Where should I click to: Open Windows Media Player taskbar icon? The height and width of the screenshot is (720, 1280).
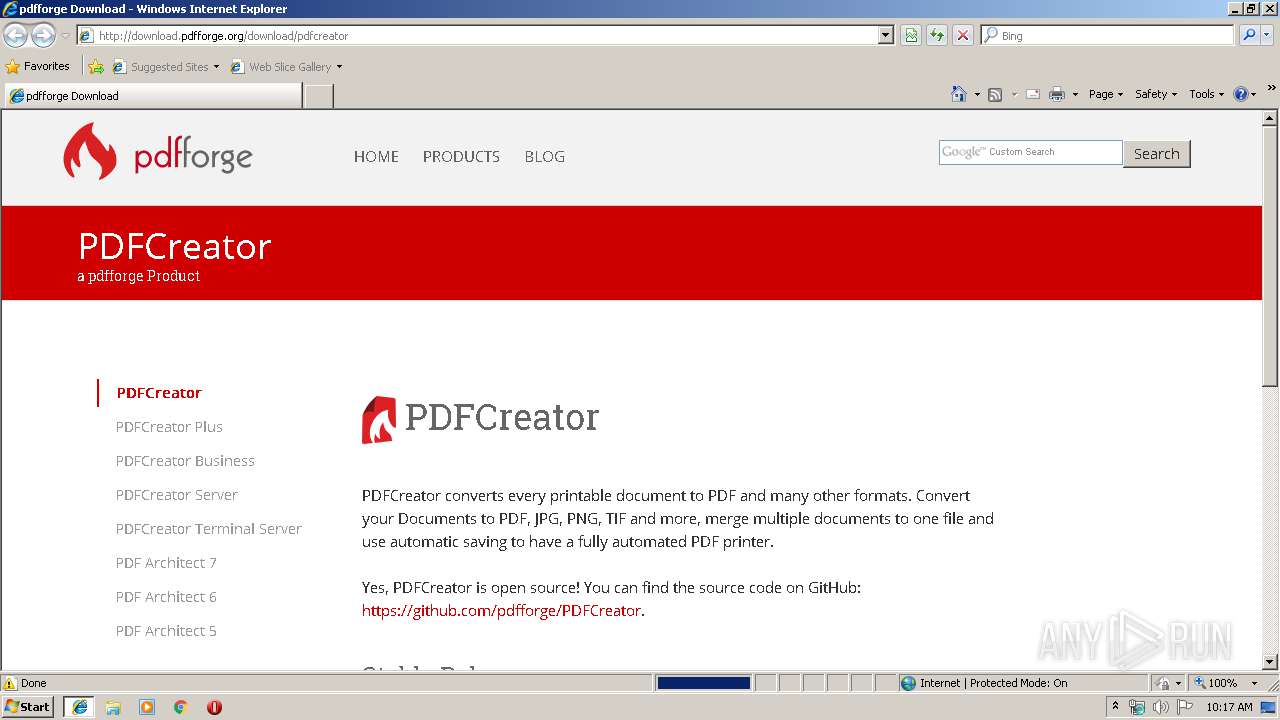pos(147,707)
